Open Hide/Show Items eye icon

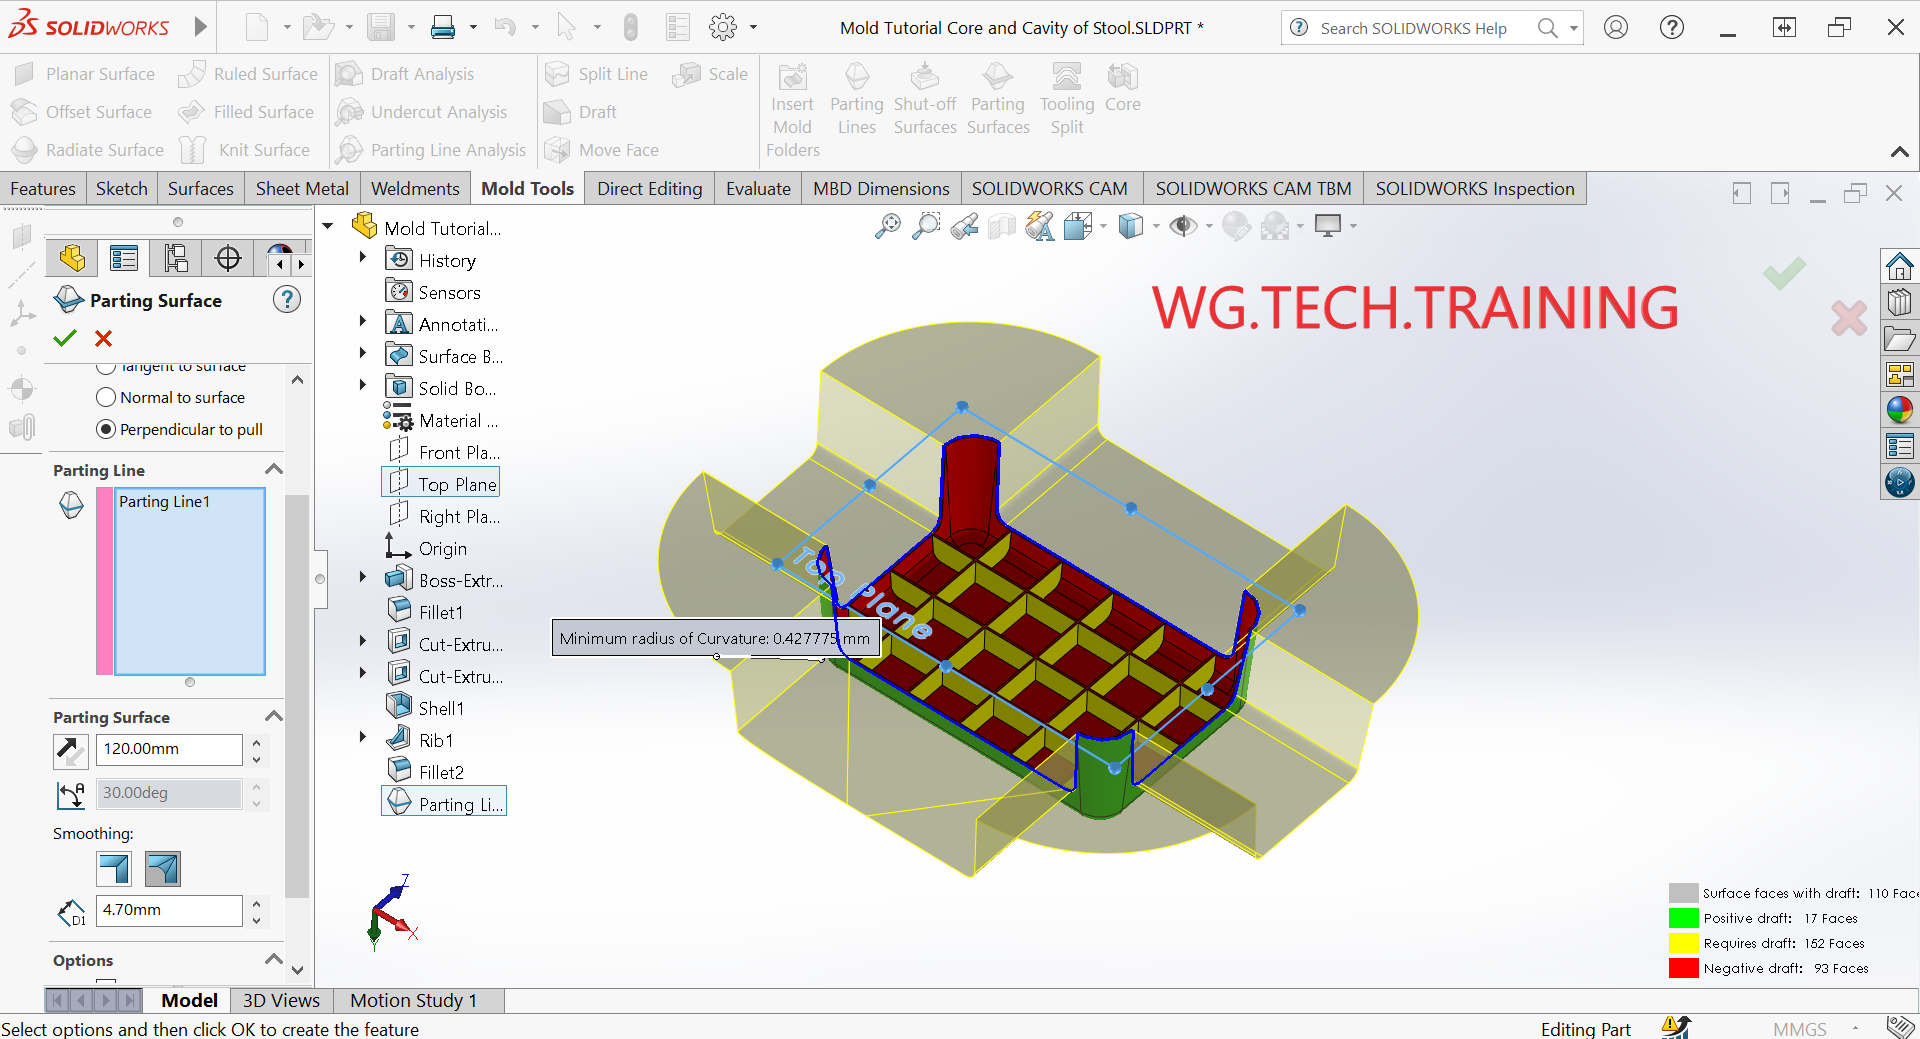pyautogui.click(x=1183, y=227)
